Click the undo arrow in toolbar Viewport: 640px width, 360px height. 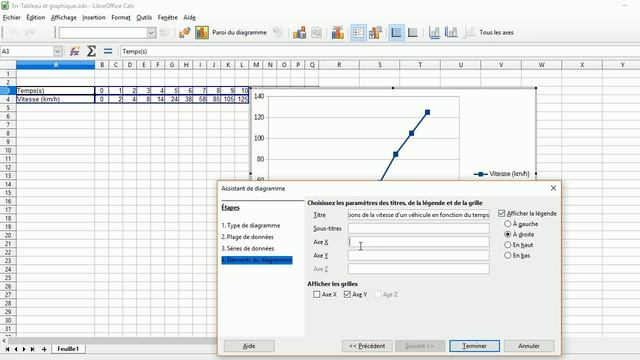[14, 33]
